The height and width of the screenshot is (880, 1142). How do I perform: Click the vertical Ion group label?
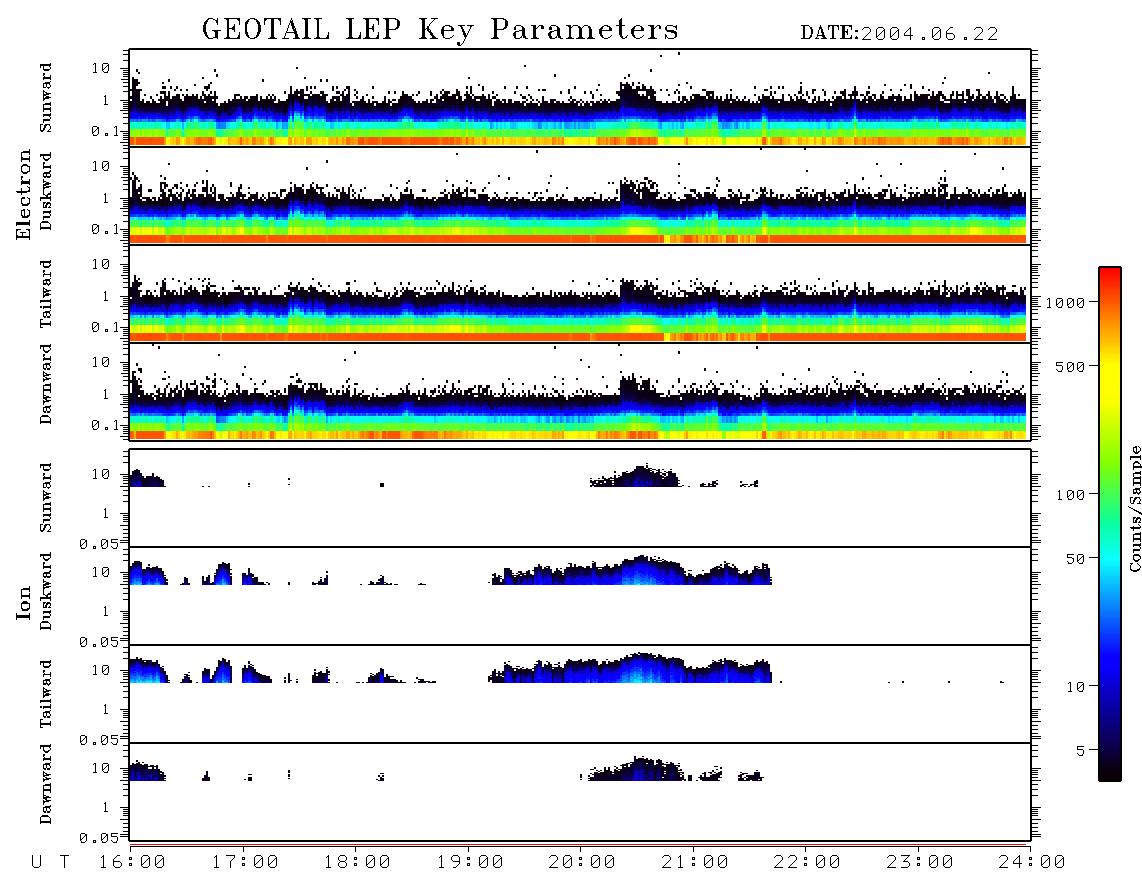tap(24, 602)
